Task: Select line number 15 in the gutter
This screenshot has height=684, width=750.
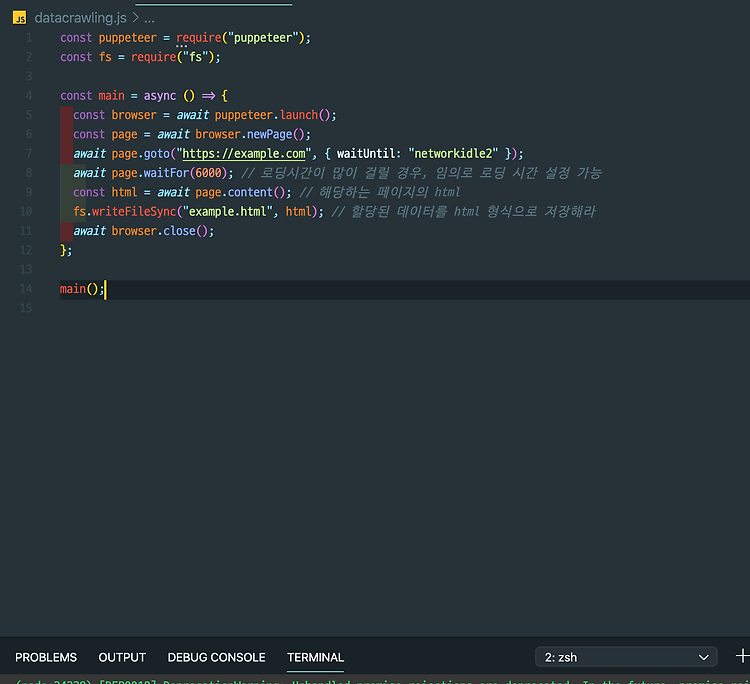Action: tap(26, 308)
